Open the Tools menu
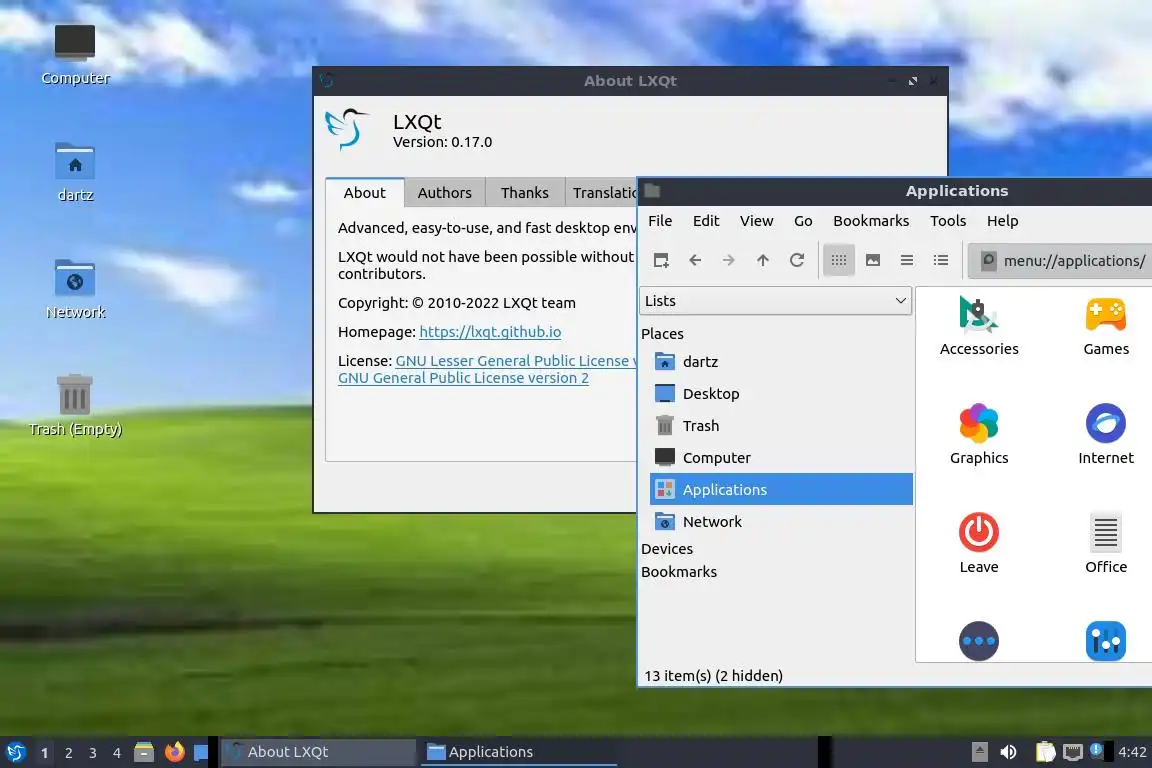 tap(948, 220)
